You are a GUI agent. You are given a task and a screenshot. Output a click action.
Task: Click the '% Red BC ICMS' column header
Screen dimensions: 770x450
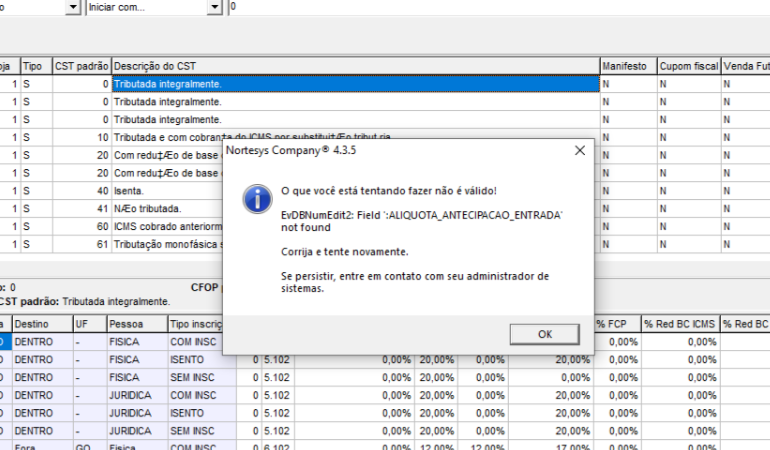[x=681, y=324]
